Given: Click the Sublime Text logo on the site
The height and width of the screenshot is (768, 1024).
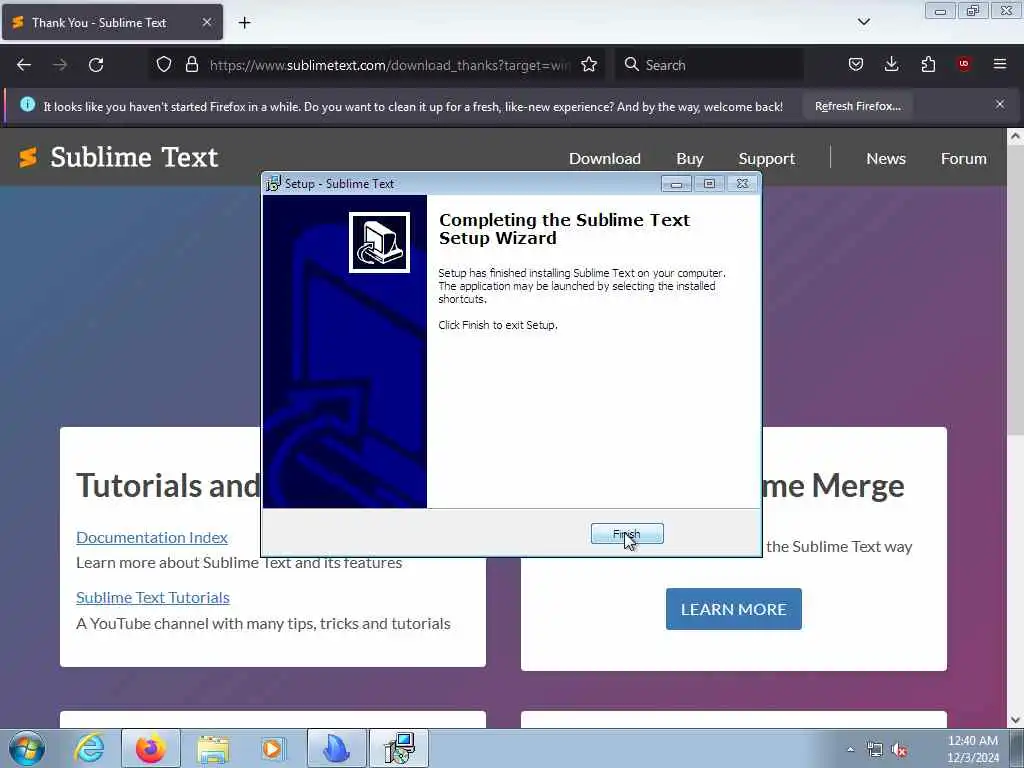Looking at the screenshot, I should coord(118,157).
